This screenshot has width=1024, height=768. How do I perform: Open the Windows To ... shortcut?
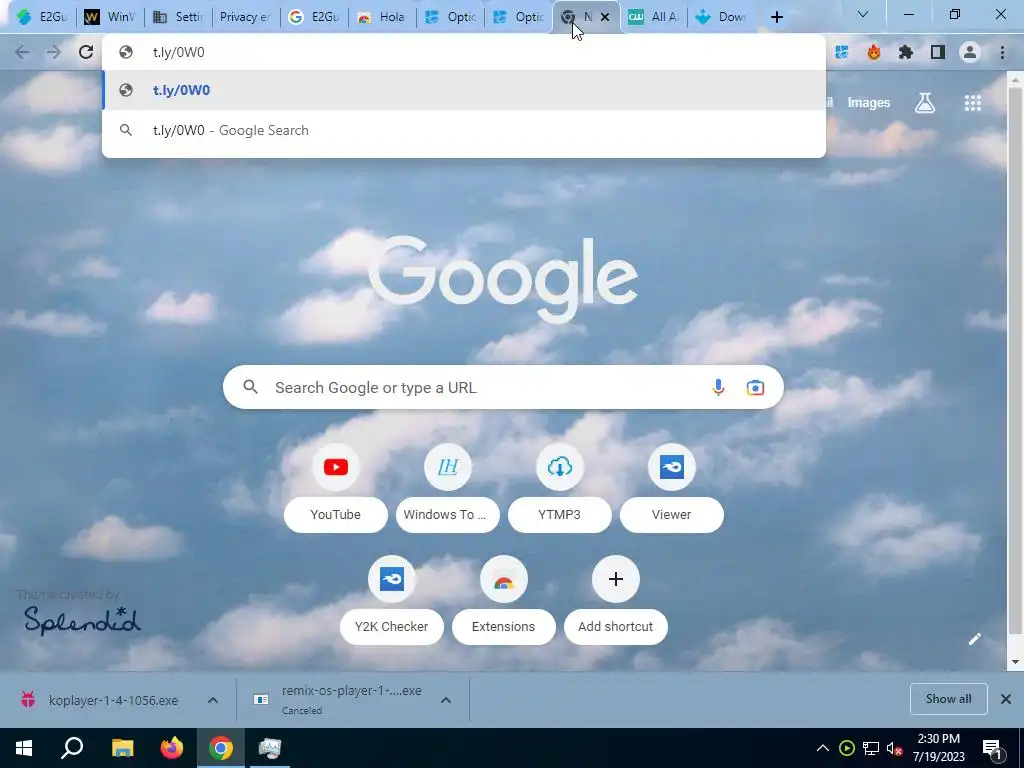click(447, 487)
